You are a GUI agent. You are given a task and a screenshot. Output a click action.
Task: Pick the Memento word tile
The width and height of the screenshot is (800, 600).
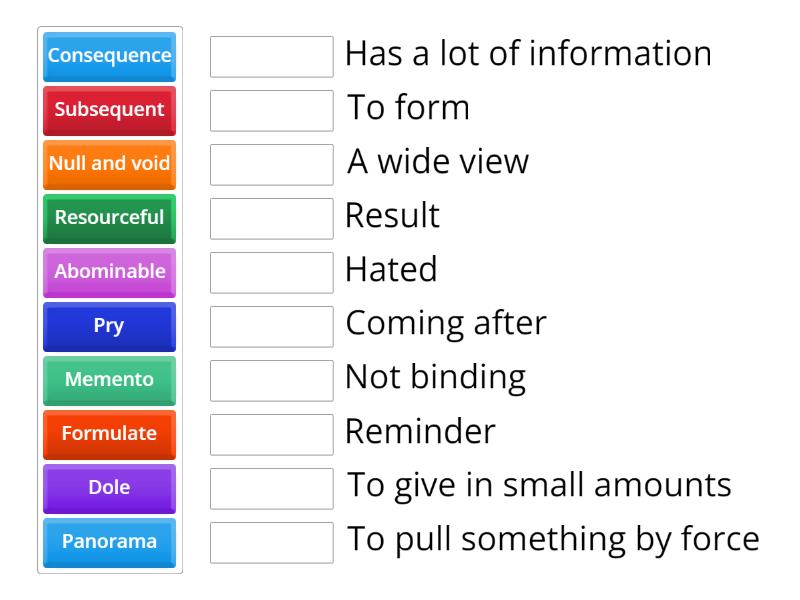coord(110,381)
